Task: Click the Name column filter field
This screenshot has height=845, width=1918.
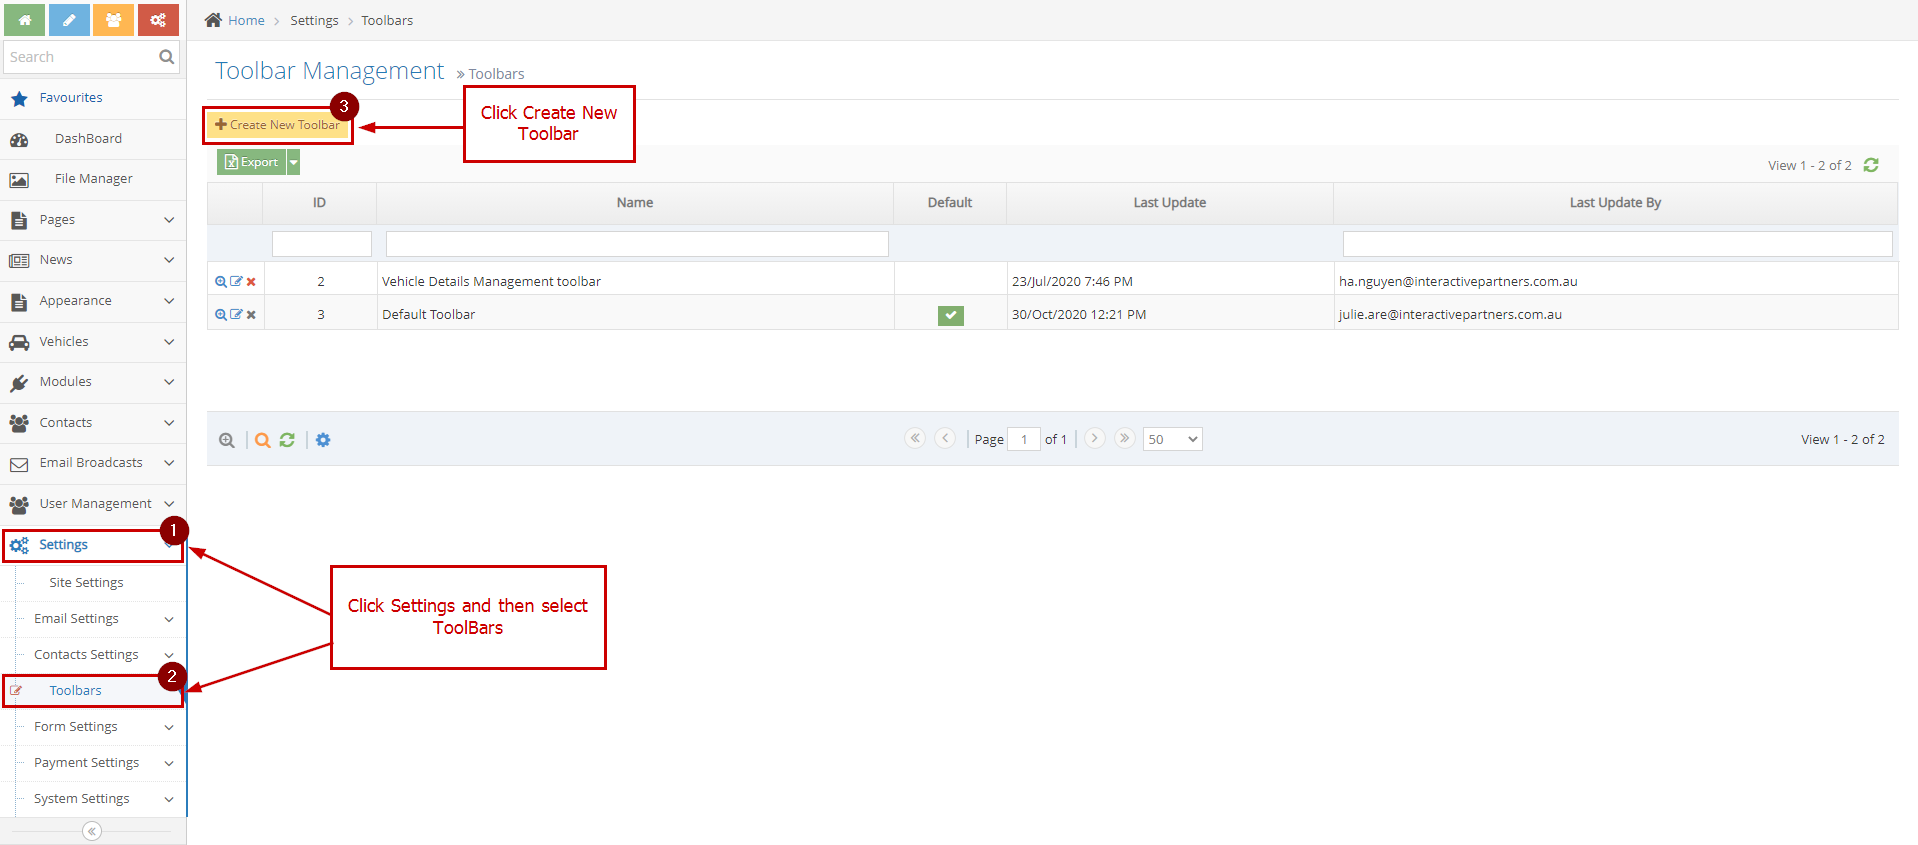Action: (637, 244)
